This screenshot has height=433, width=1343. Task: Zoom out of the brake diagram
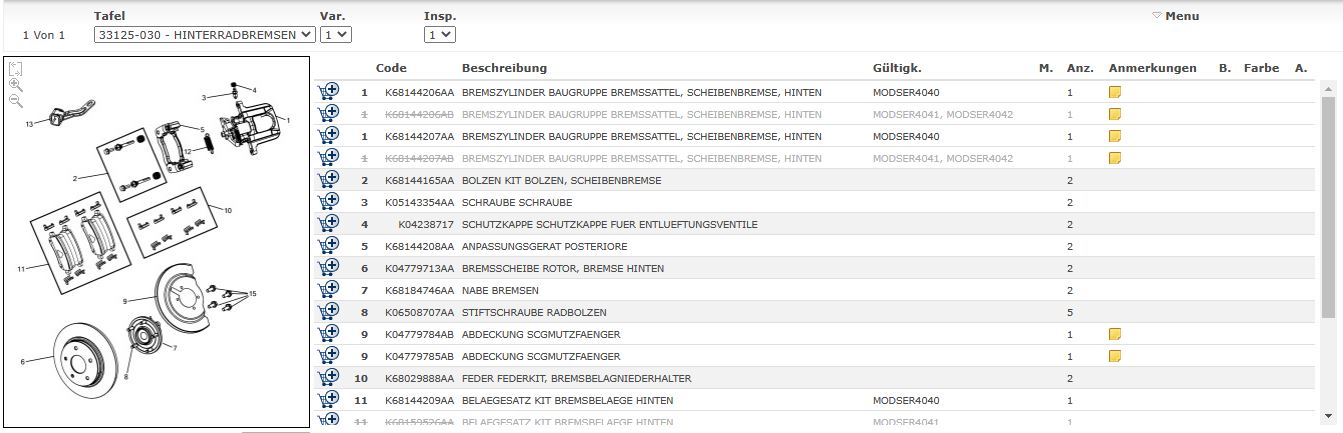[x=16, y=101]
